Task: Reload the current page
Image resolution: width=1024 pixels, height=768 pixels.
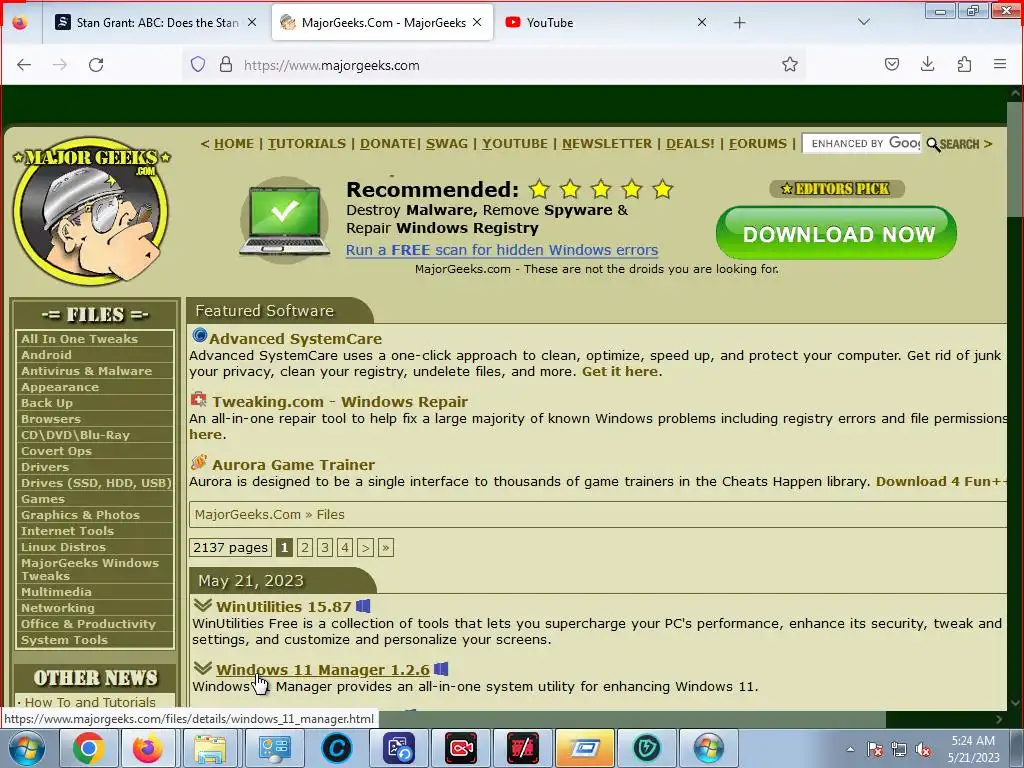Action: click(x=96, y=65)
